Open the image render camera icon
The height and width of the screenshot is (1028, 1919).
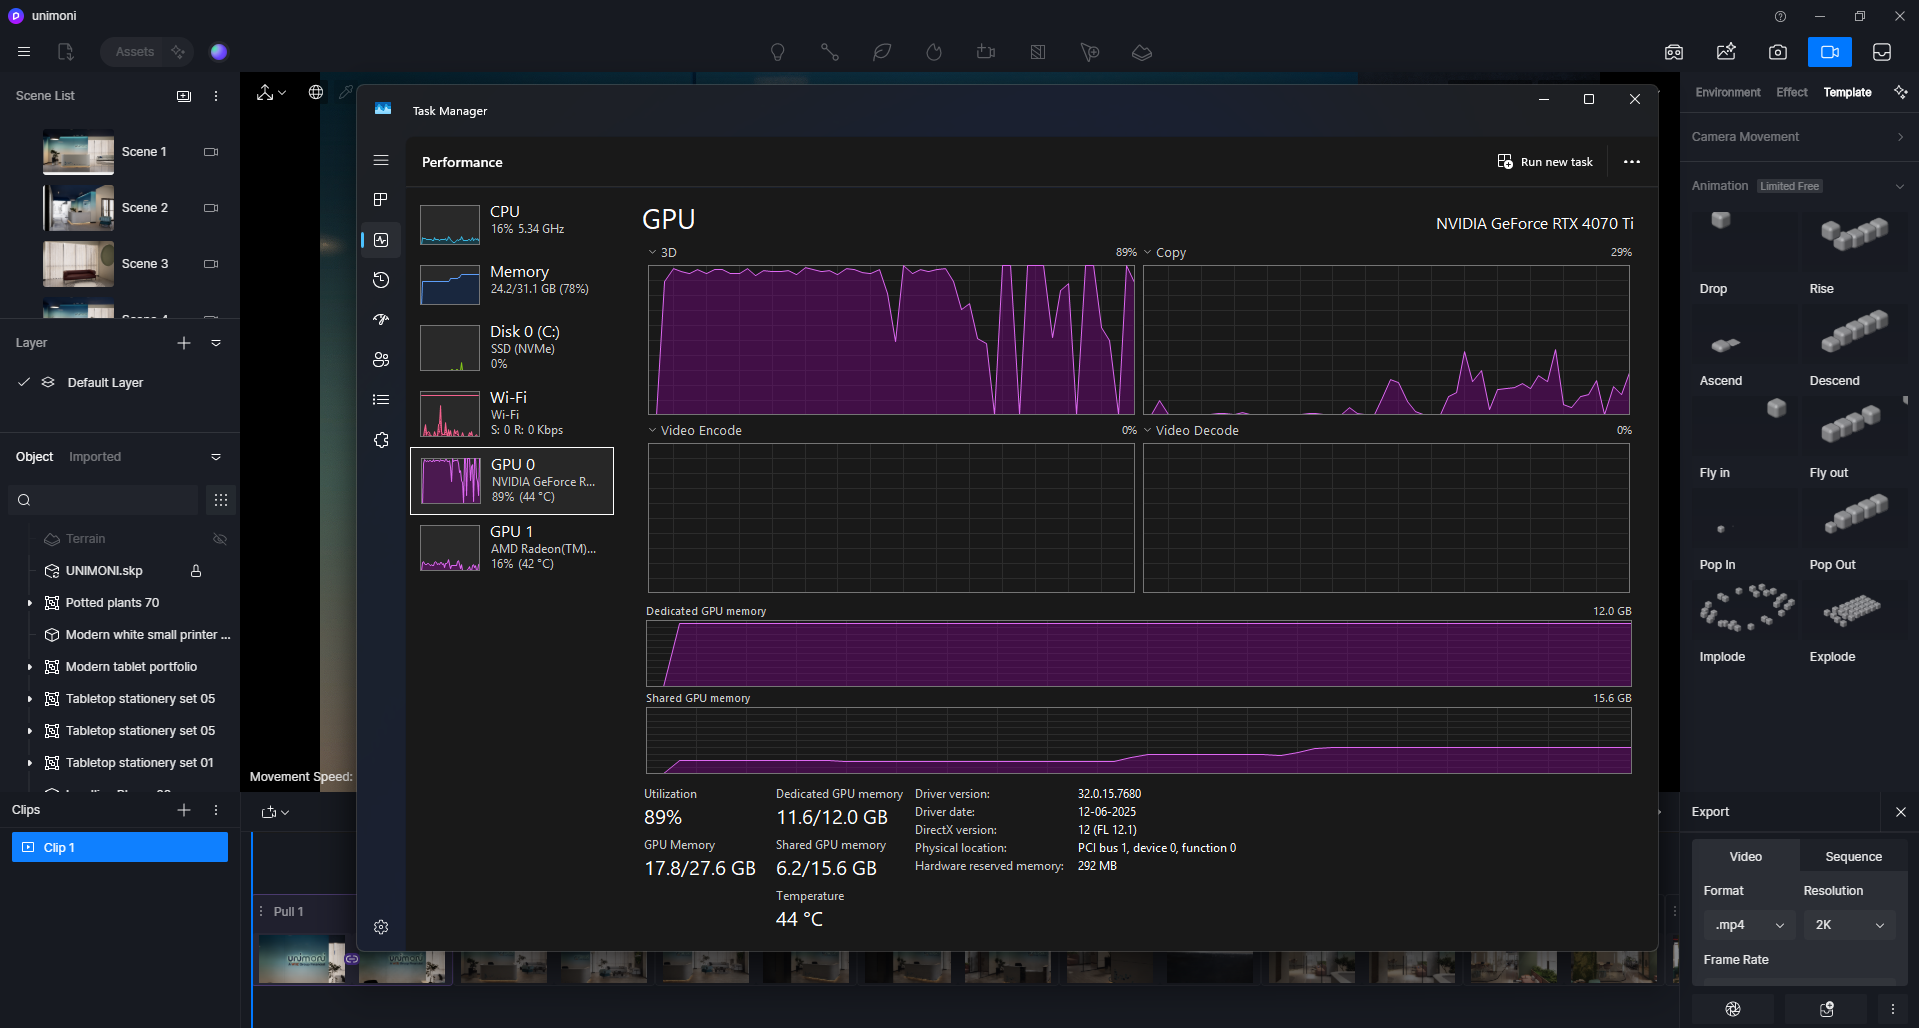1777,52
